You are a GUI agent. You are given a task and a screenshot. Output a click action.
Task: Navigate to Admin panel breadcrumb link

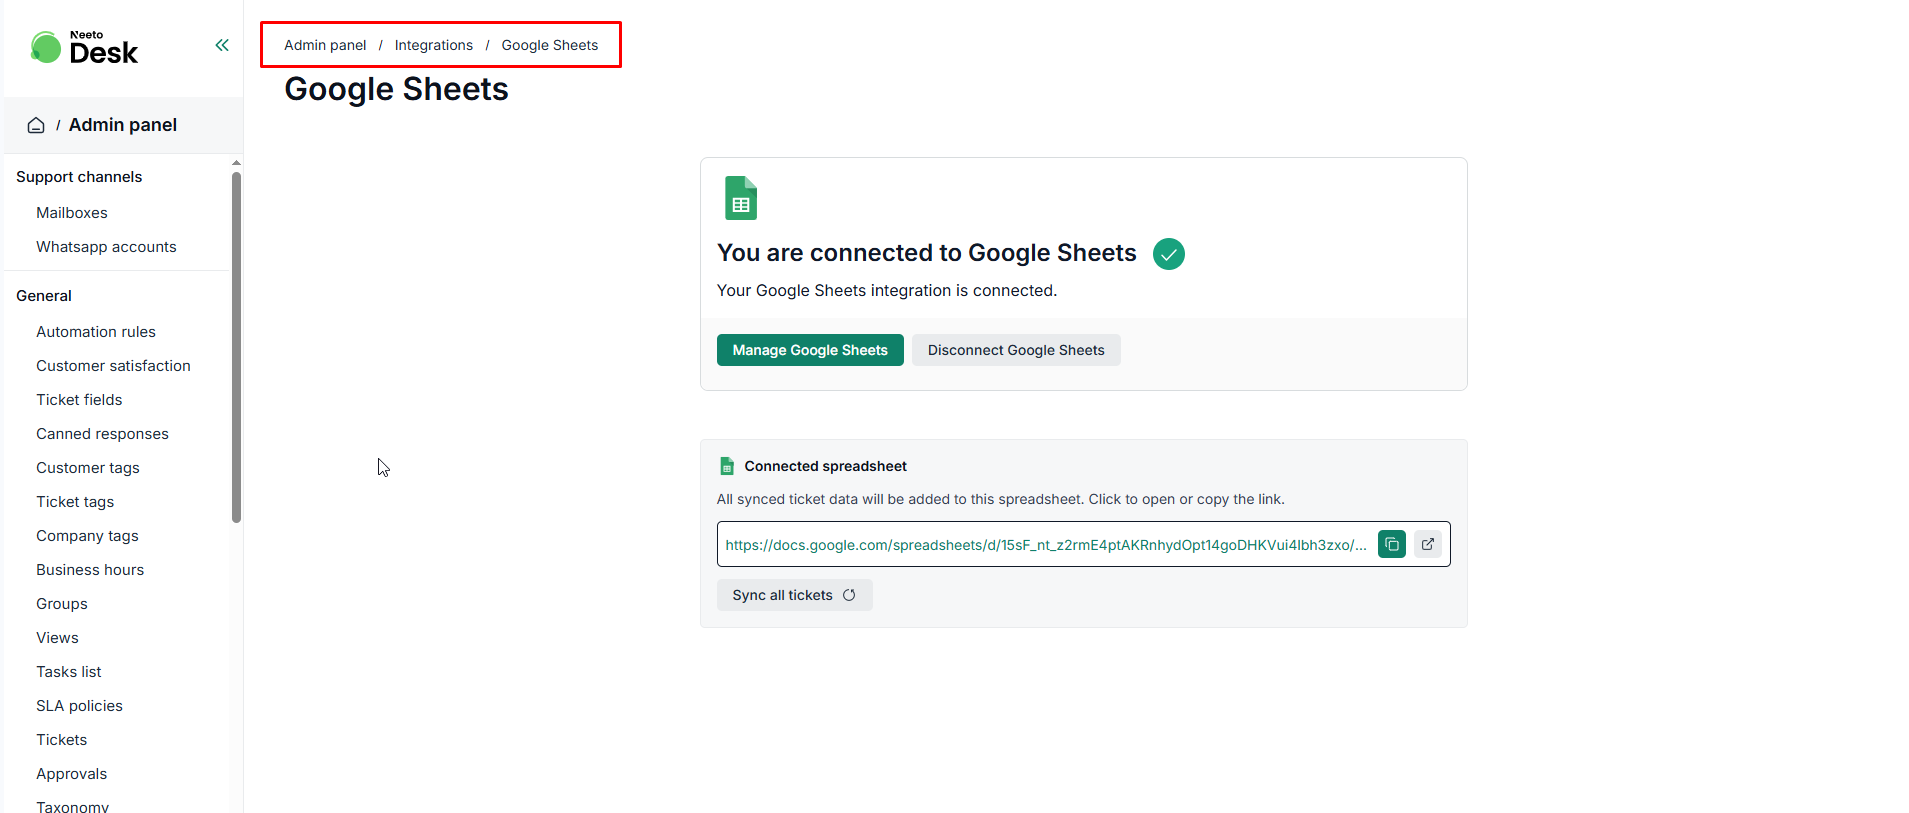tap(325, 45)
